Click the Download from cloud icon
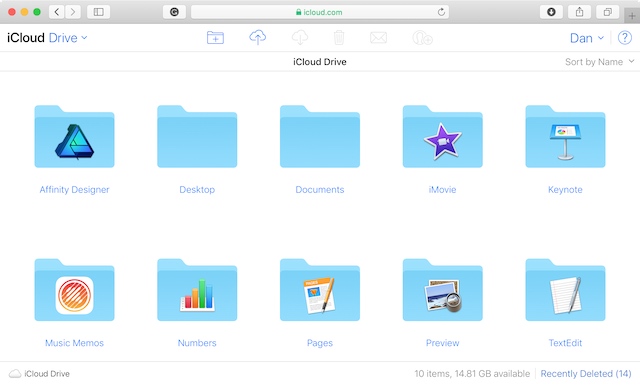The width and height of the screenshot is (640, 385). click(300, 37)
